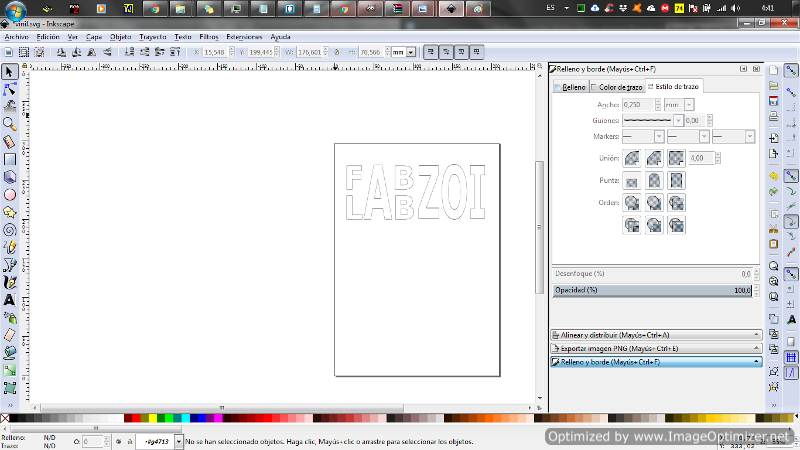Expand Alinear y distribuir panel

coord(656,335)
